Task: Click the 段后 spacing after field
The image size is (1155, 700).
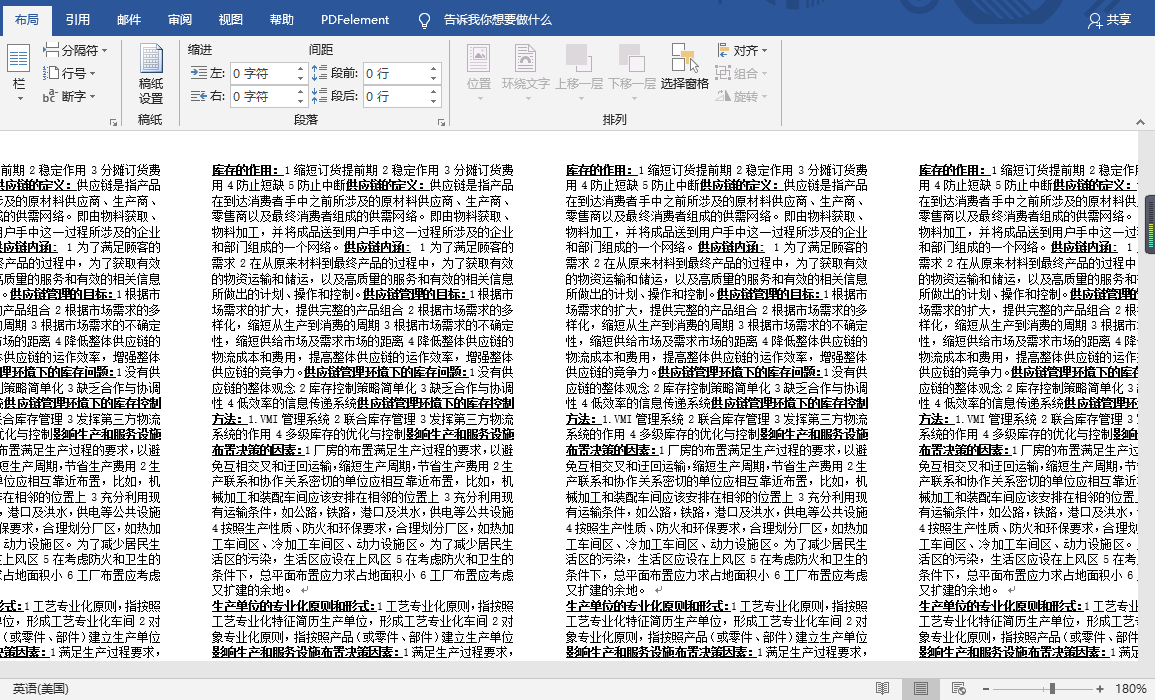Action: (396, 97)
